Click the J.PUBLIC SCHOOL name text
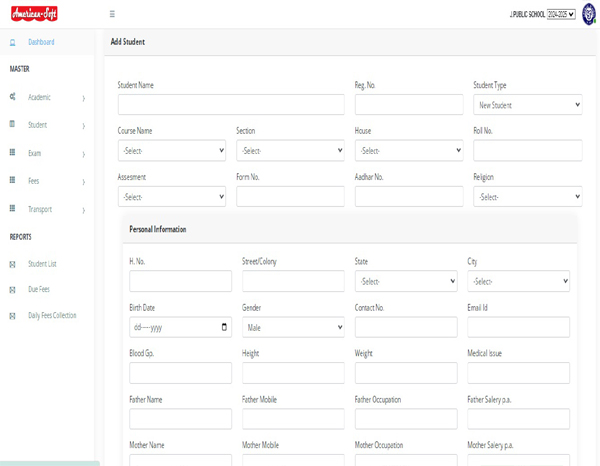Viewport: 600px width, 466px height. (527, 15)
